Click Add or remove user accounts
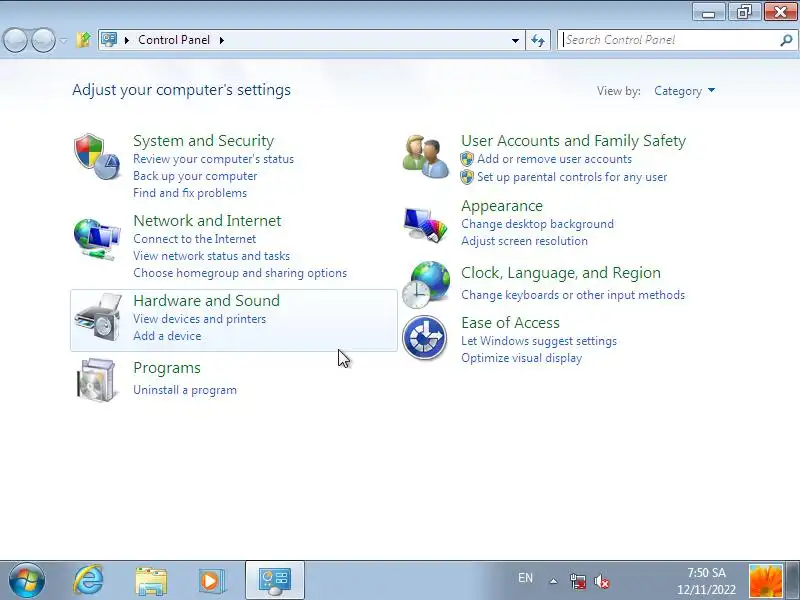800x600 pixels. (554, 159)
